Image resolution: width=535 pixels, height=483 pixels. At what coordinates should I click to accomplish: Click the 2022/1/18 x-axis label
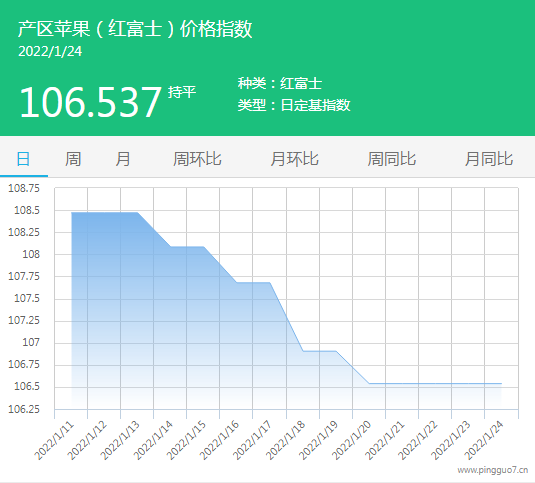point(286,440)
